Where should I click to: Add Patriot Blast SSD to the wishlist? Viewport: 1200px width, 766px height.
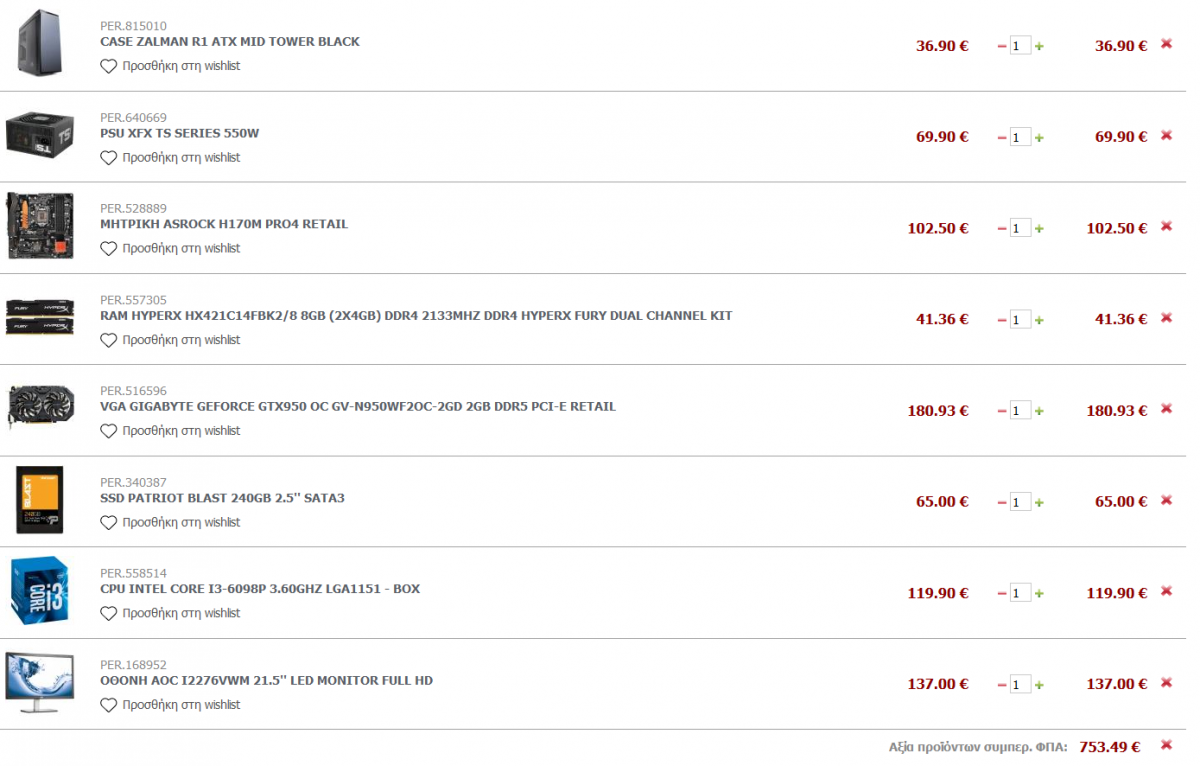(171, 523)
